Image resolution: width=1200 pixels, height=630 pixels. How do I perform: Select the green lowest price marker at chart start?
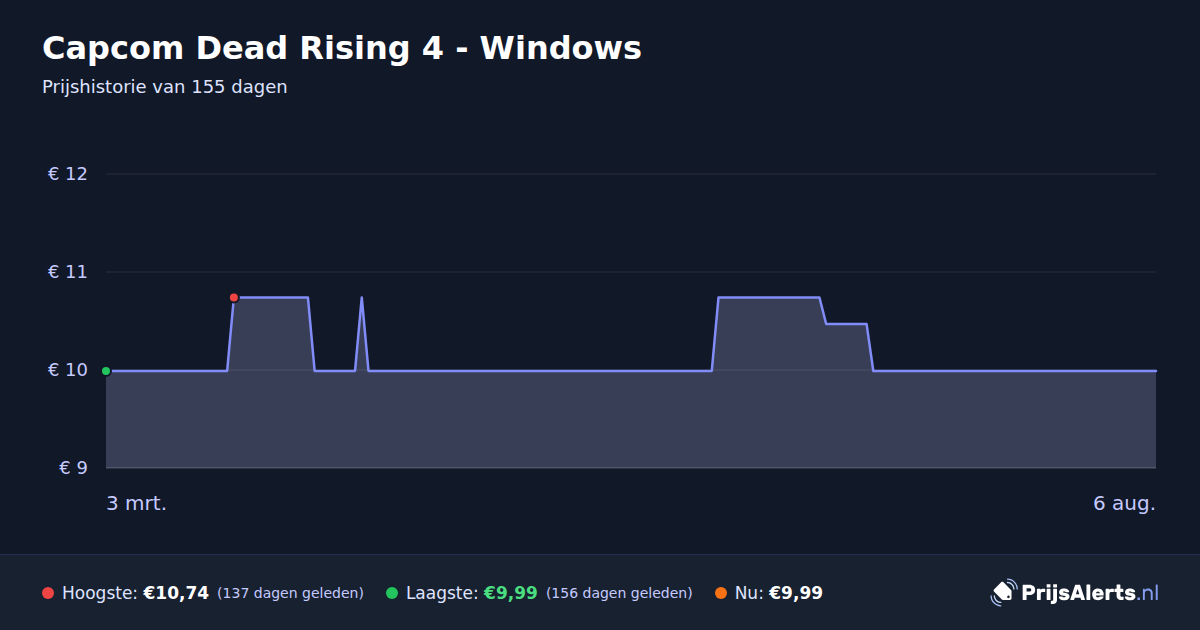point(106,371)
